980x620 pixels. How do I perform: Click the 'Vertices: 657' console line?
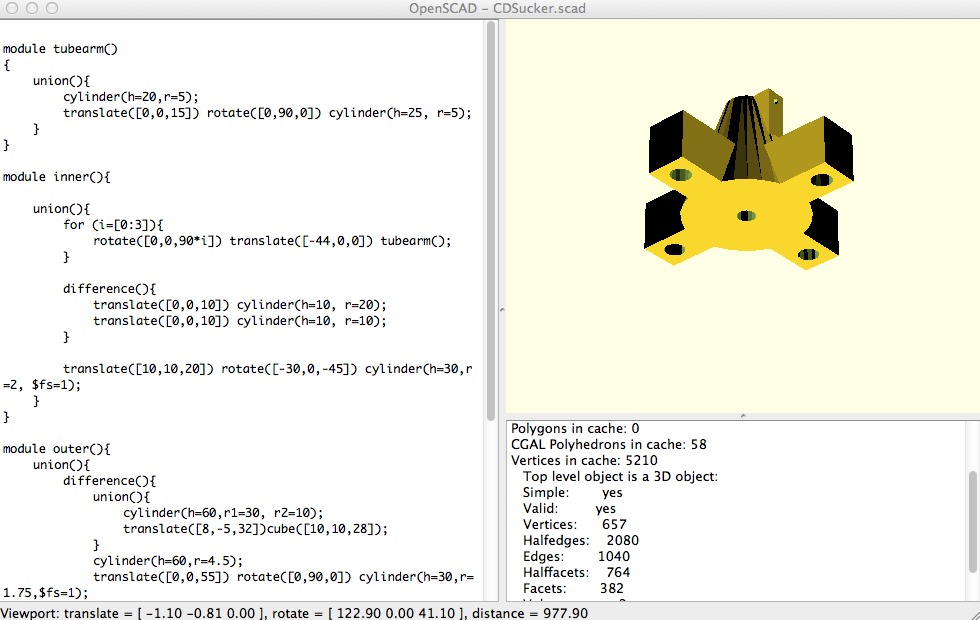tap(574, 524)
